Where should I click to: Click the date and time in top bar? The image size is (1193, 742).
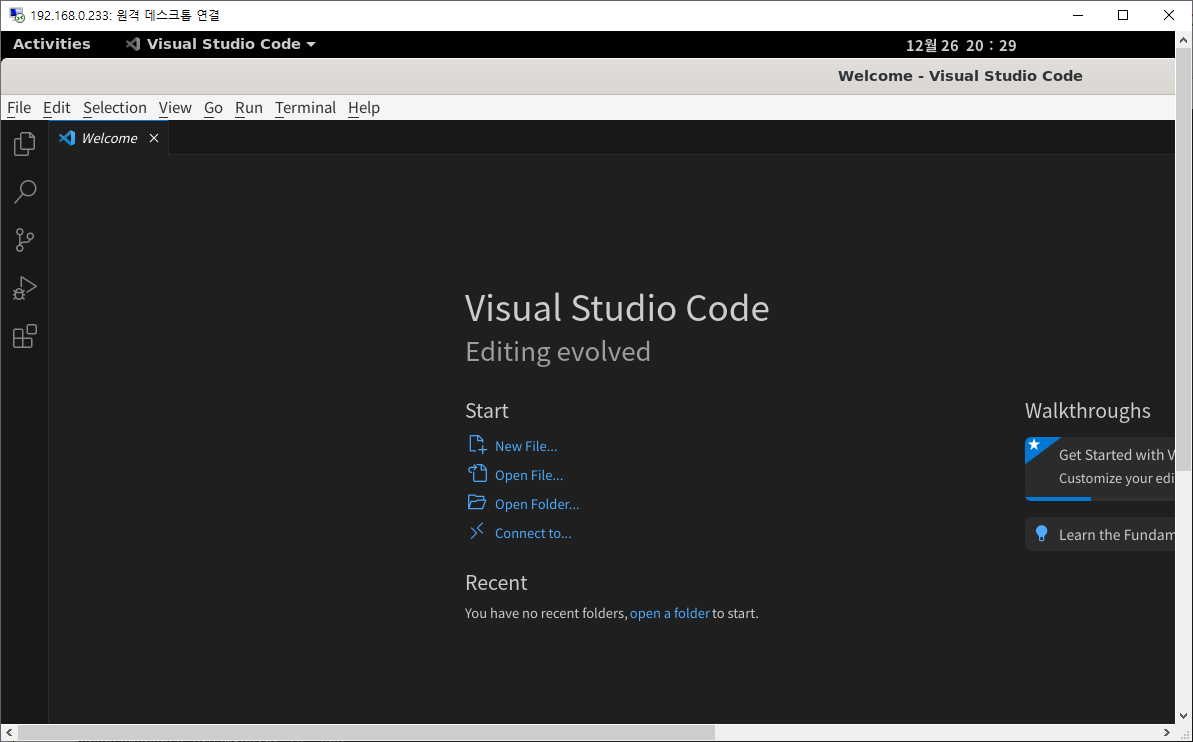click(x=961, y=46)
